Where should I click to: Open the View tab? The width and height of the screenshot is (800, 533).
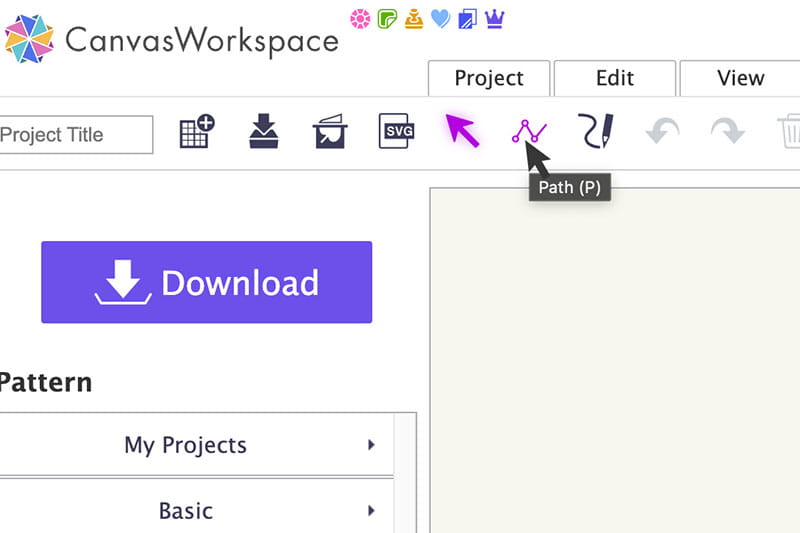coord(740,78)
